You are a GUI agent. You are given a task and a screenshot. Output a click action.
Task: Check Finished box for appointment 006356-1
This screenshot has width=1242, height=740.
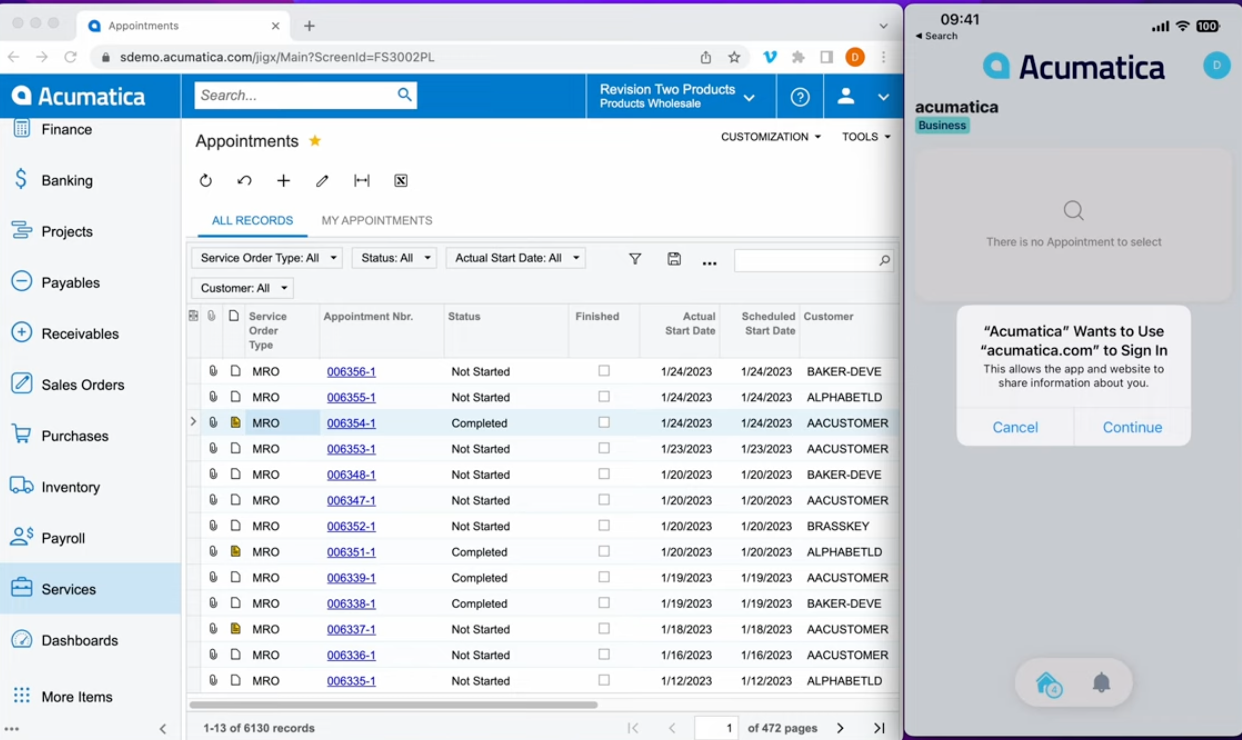(604, 371)
